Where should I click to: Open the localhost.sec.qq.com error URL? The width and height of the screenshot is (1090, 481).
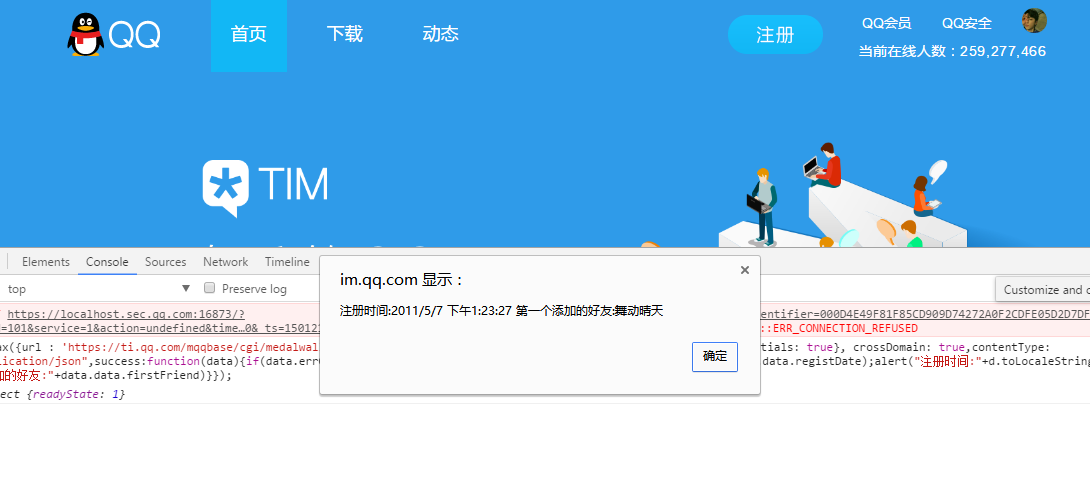[x=126, y=314]
